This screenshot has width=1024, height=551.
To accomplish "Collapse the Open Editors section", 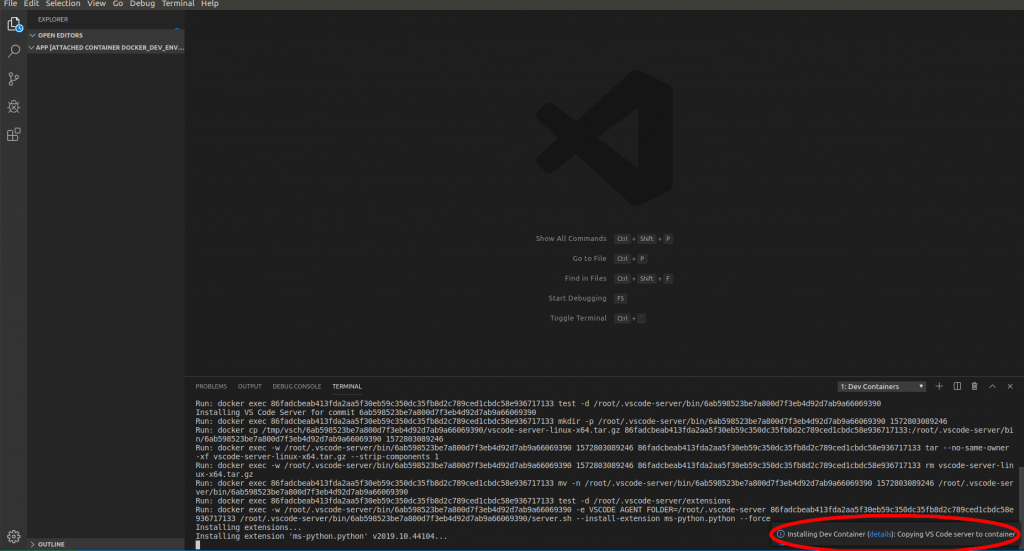I will [x=106, y=35].
